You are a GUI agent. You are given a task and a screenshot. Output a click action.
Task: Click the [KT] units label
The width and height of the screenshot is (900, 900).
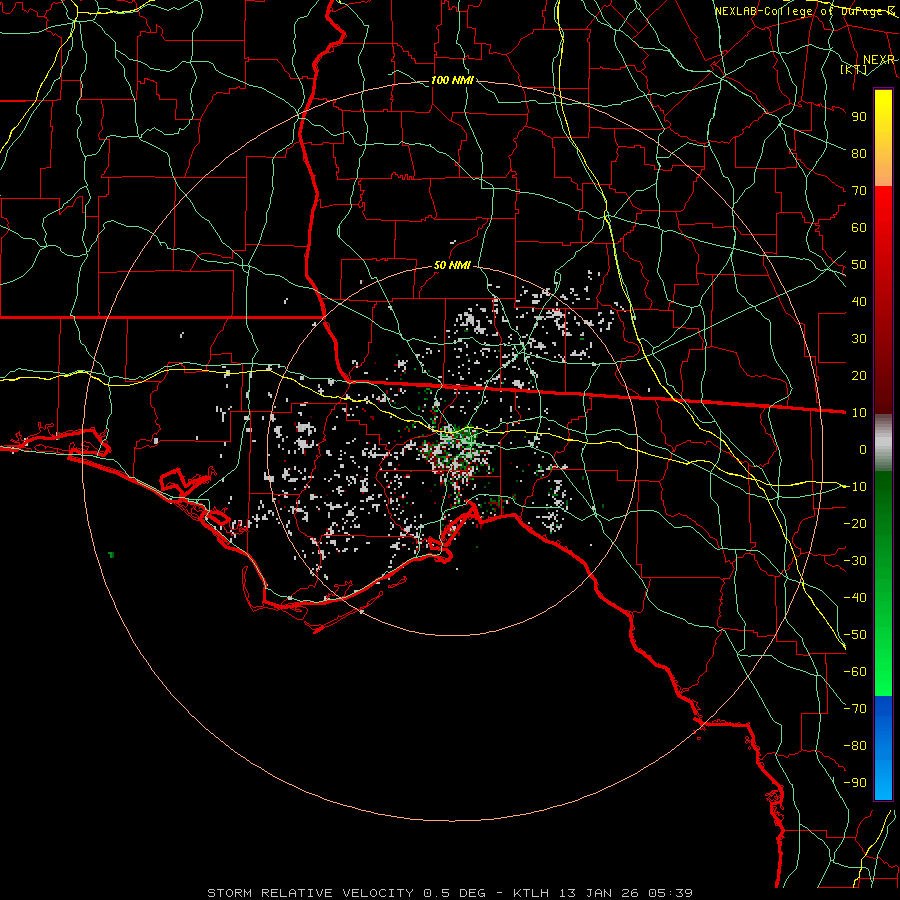[x=854, y=69]
